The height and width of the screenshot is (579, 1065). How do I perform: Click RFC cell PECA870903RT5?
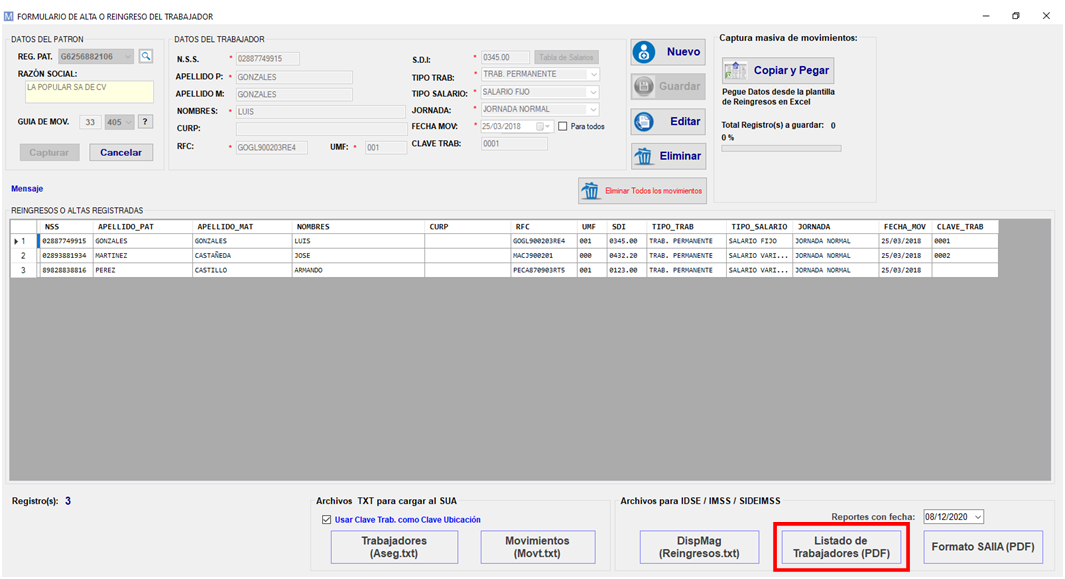tap(544, 270)
